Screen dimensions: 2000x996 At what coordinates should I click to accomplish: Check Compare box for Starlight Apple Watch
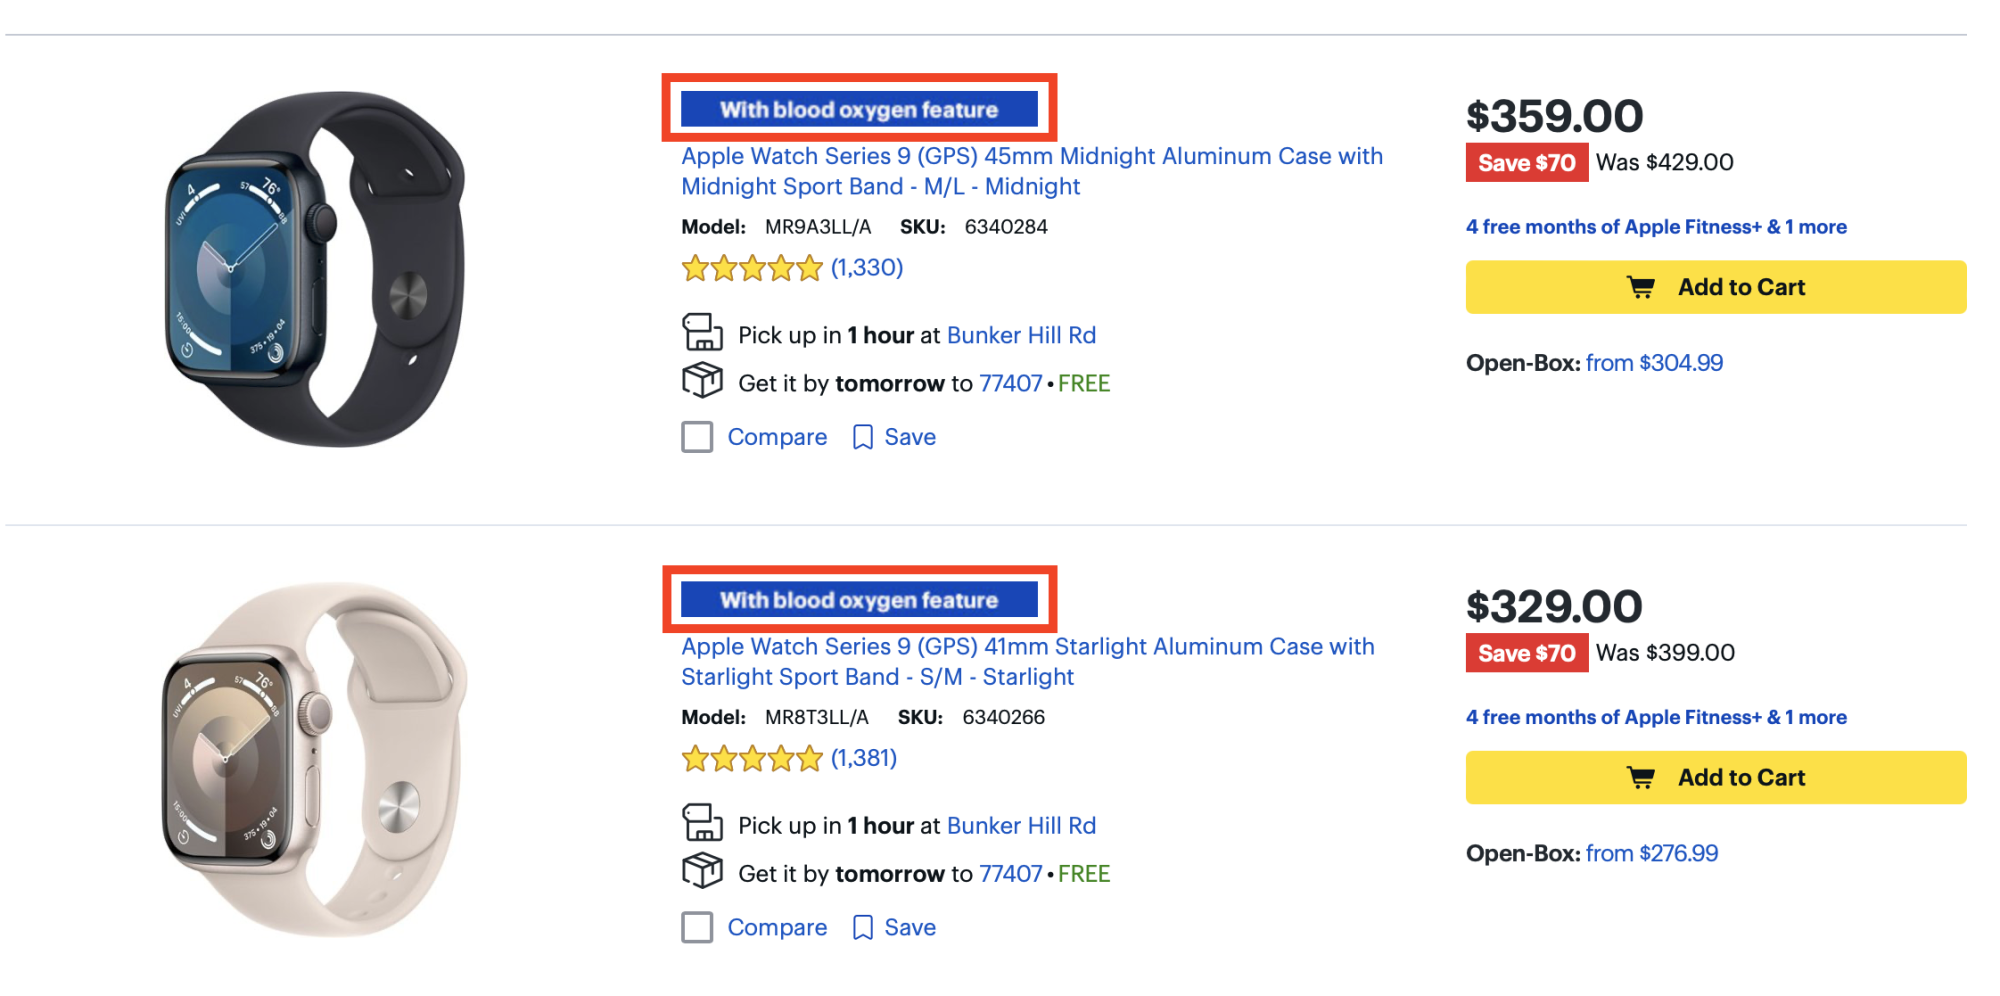[697, 928]
